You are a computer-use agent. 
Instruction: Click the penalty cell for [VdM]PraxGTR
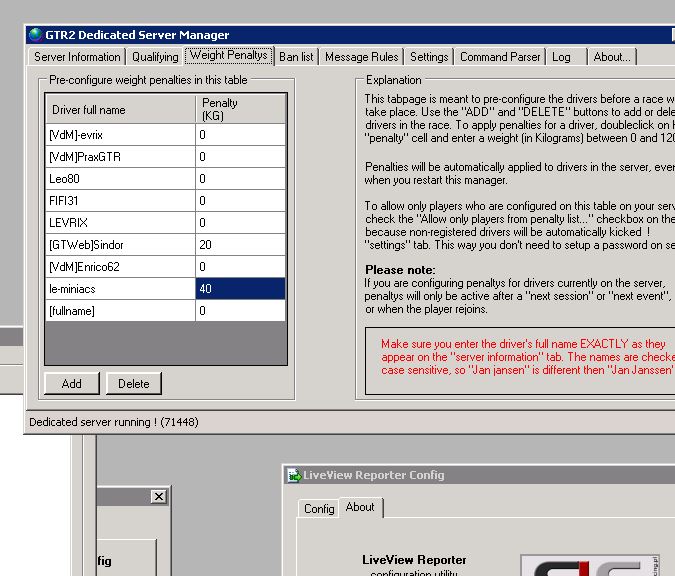tap(241, 157)
